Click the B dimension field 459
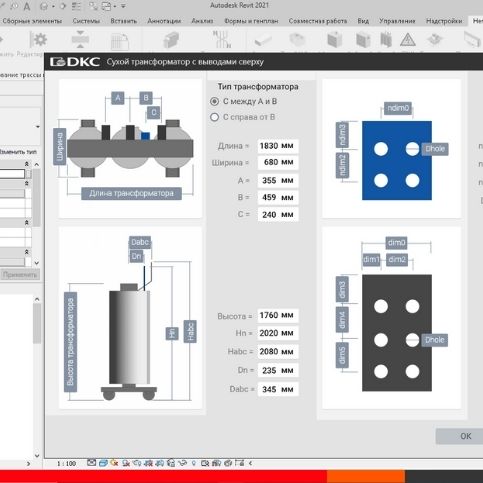Viewport: 483px width, 483px height. [278, 197]
